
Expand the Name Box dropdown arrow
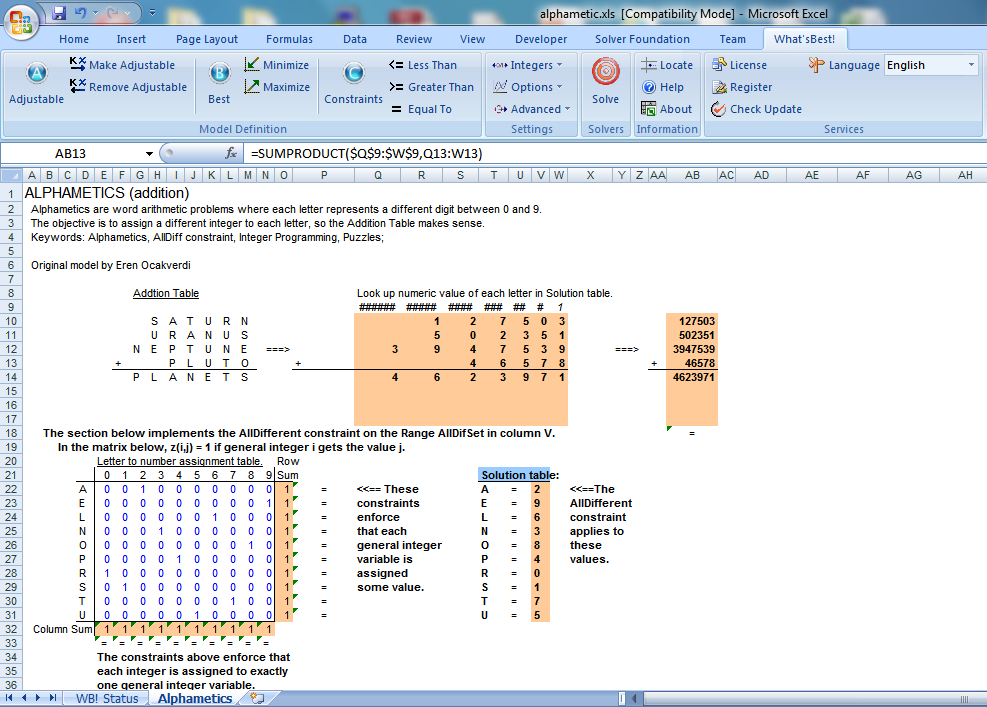[x=150, y=154]
